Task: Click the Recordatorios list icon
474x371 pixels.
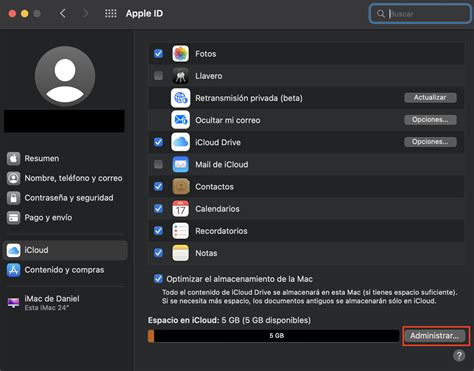Action: [180, 231]
